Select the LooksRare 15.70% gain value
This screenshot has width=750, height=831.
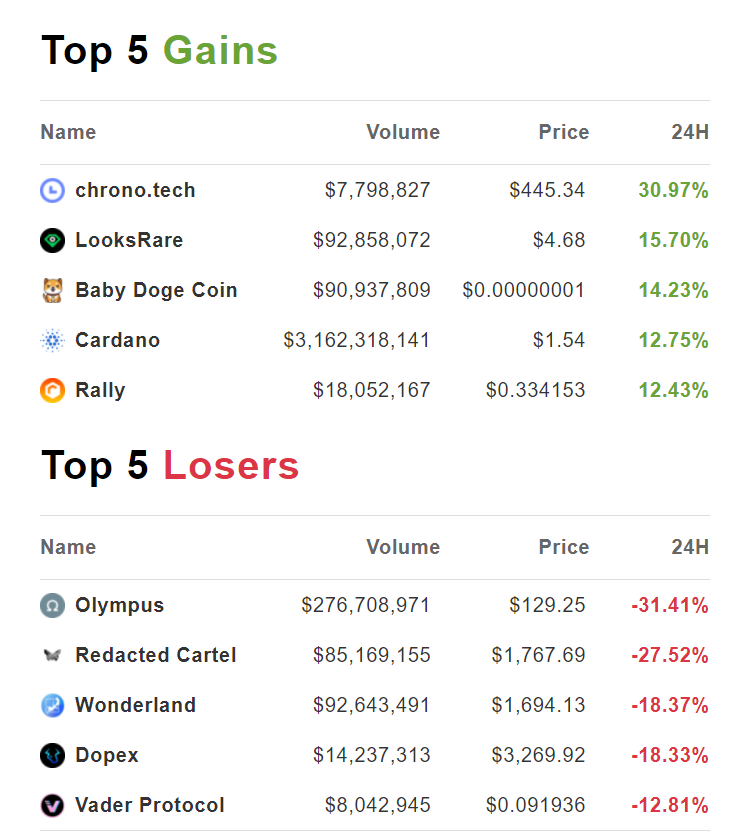click(x=674, y=240)
